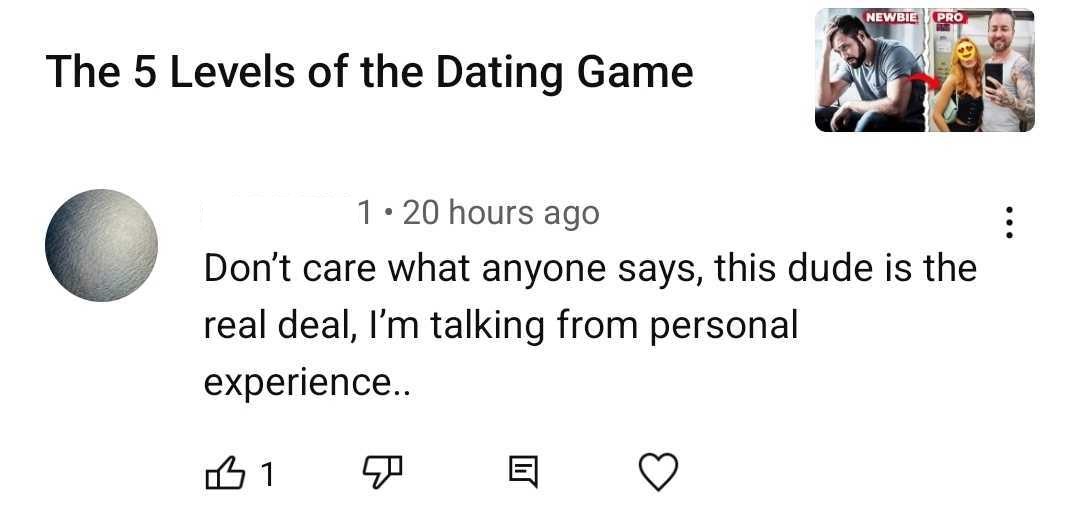
Task: Open replies using the comment icon
Action: [521, 472]
